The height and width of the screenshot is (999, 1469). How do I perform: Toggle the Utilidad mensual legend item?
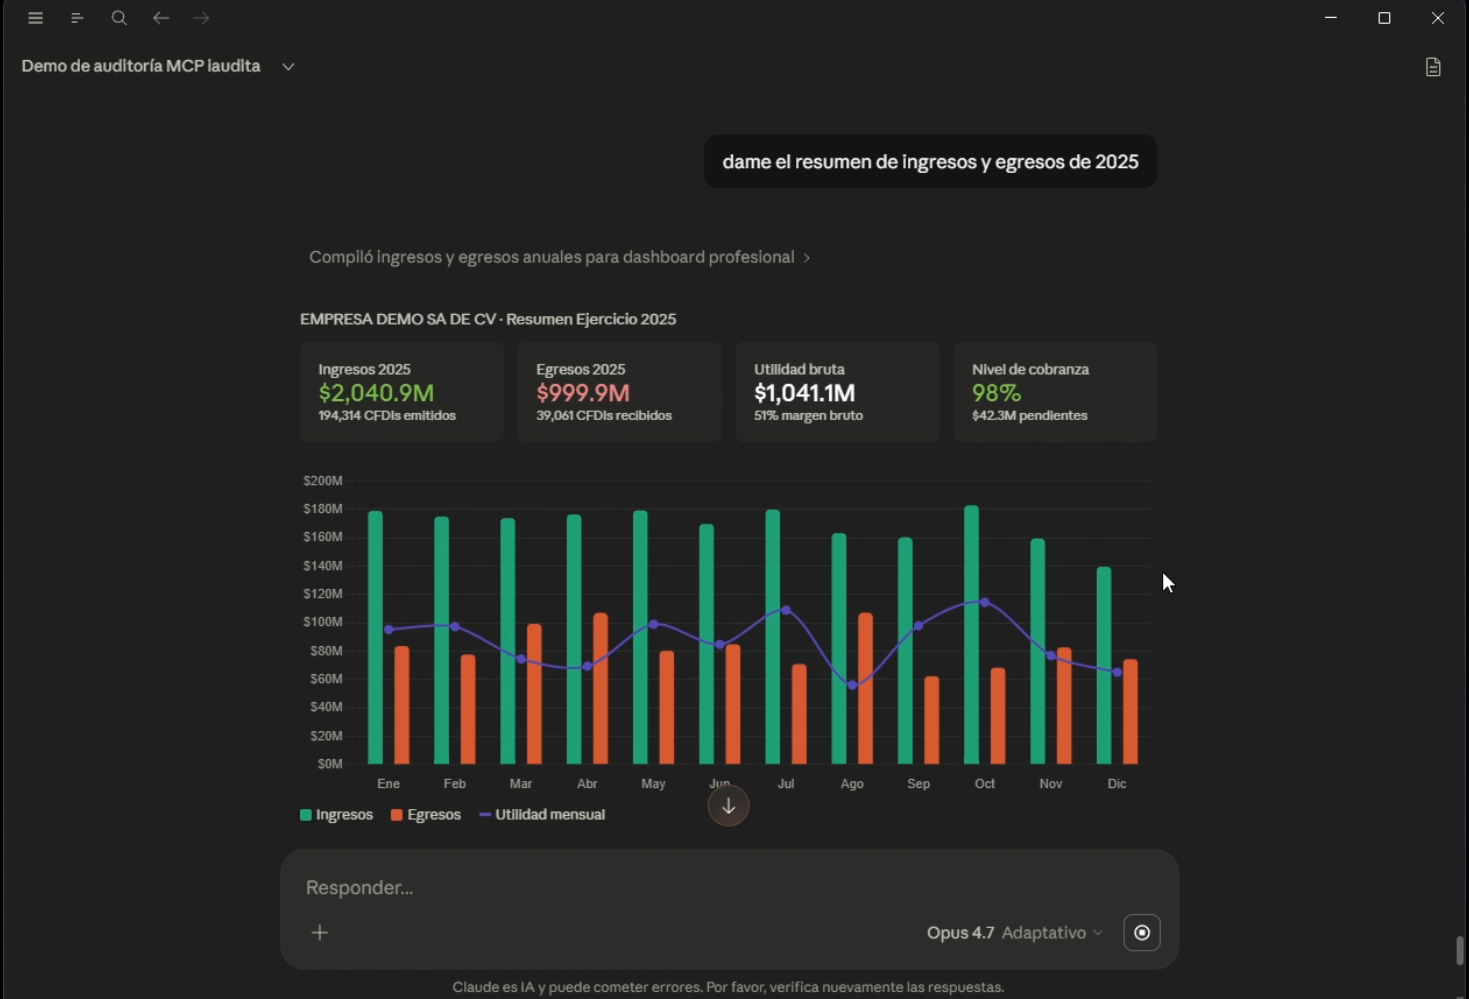(542, 815)
